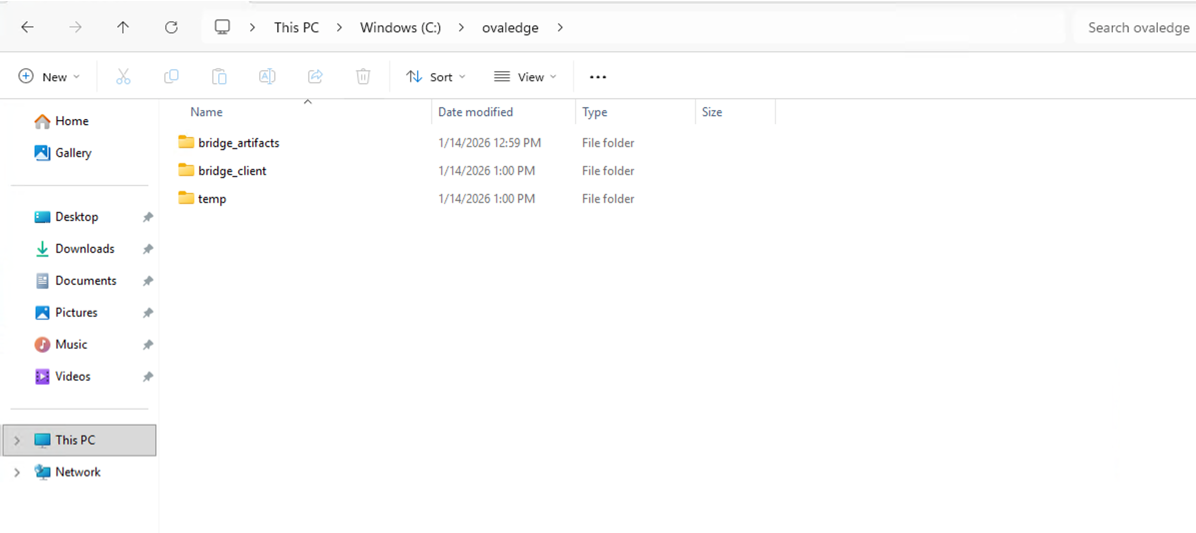Screen dimensions: 1196x533
Task: Click the Paste clipboard icon
Action: [219, 77]
